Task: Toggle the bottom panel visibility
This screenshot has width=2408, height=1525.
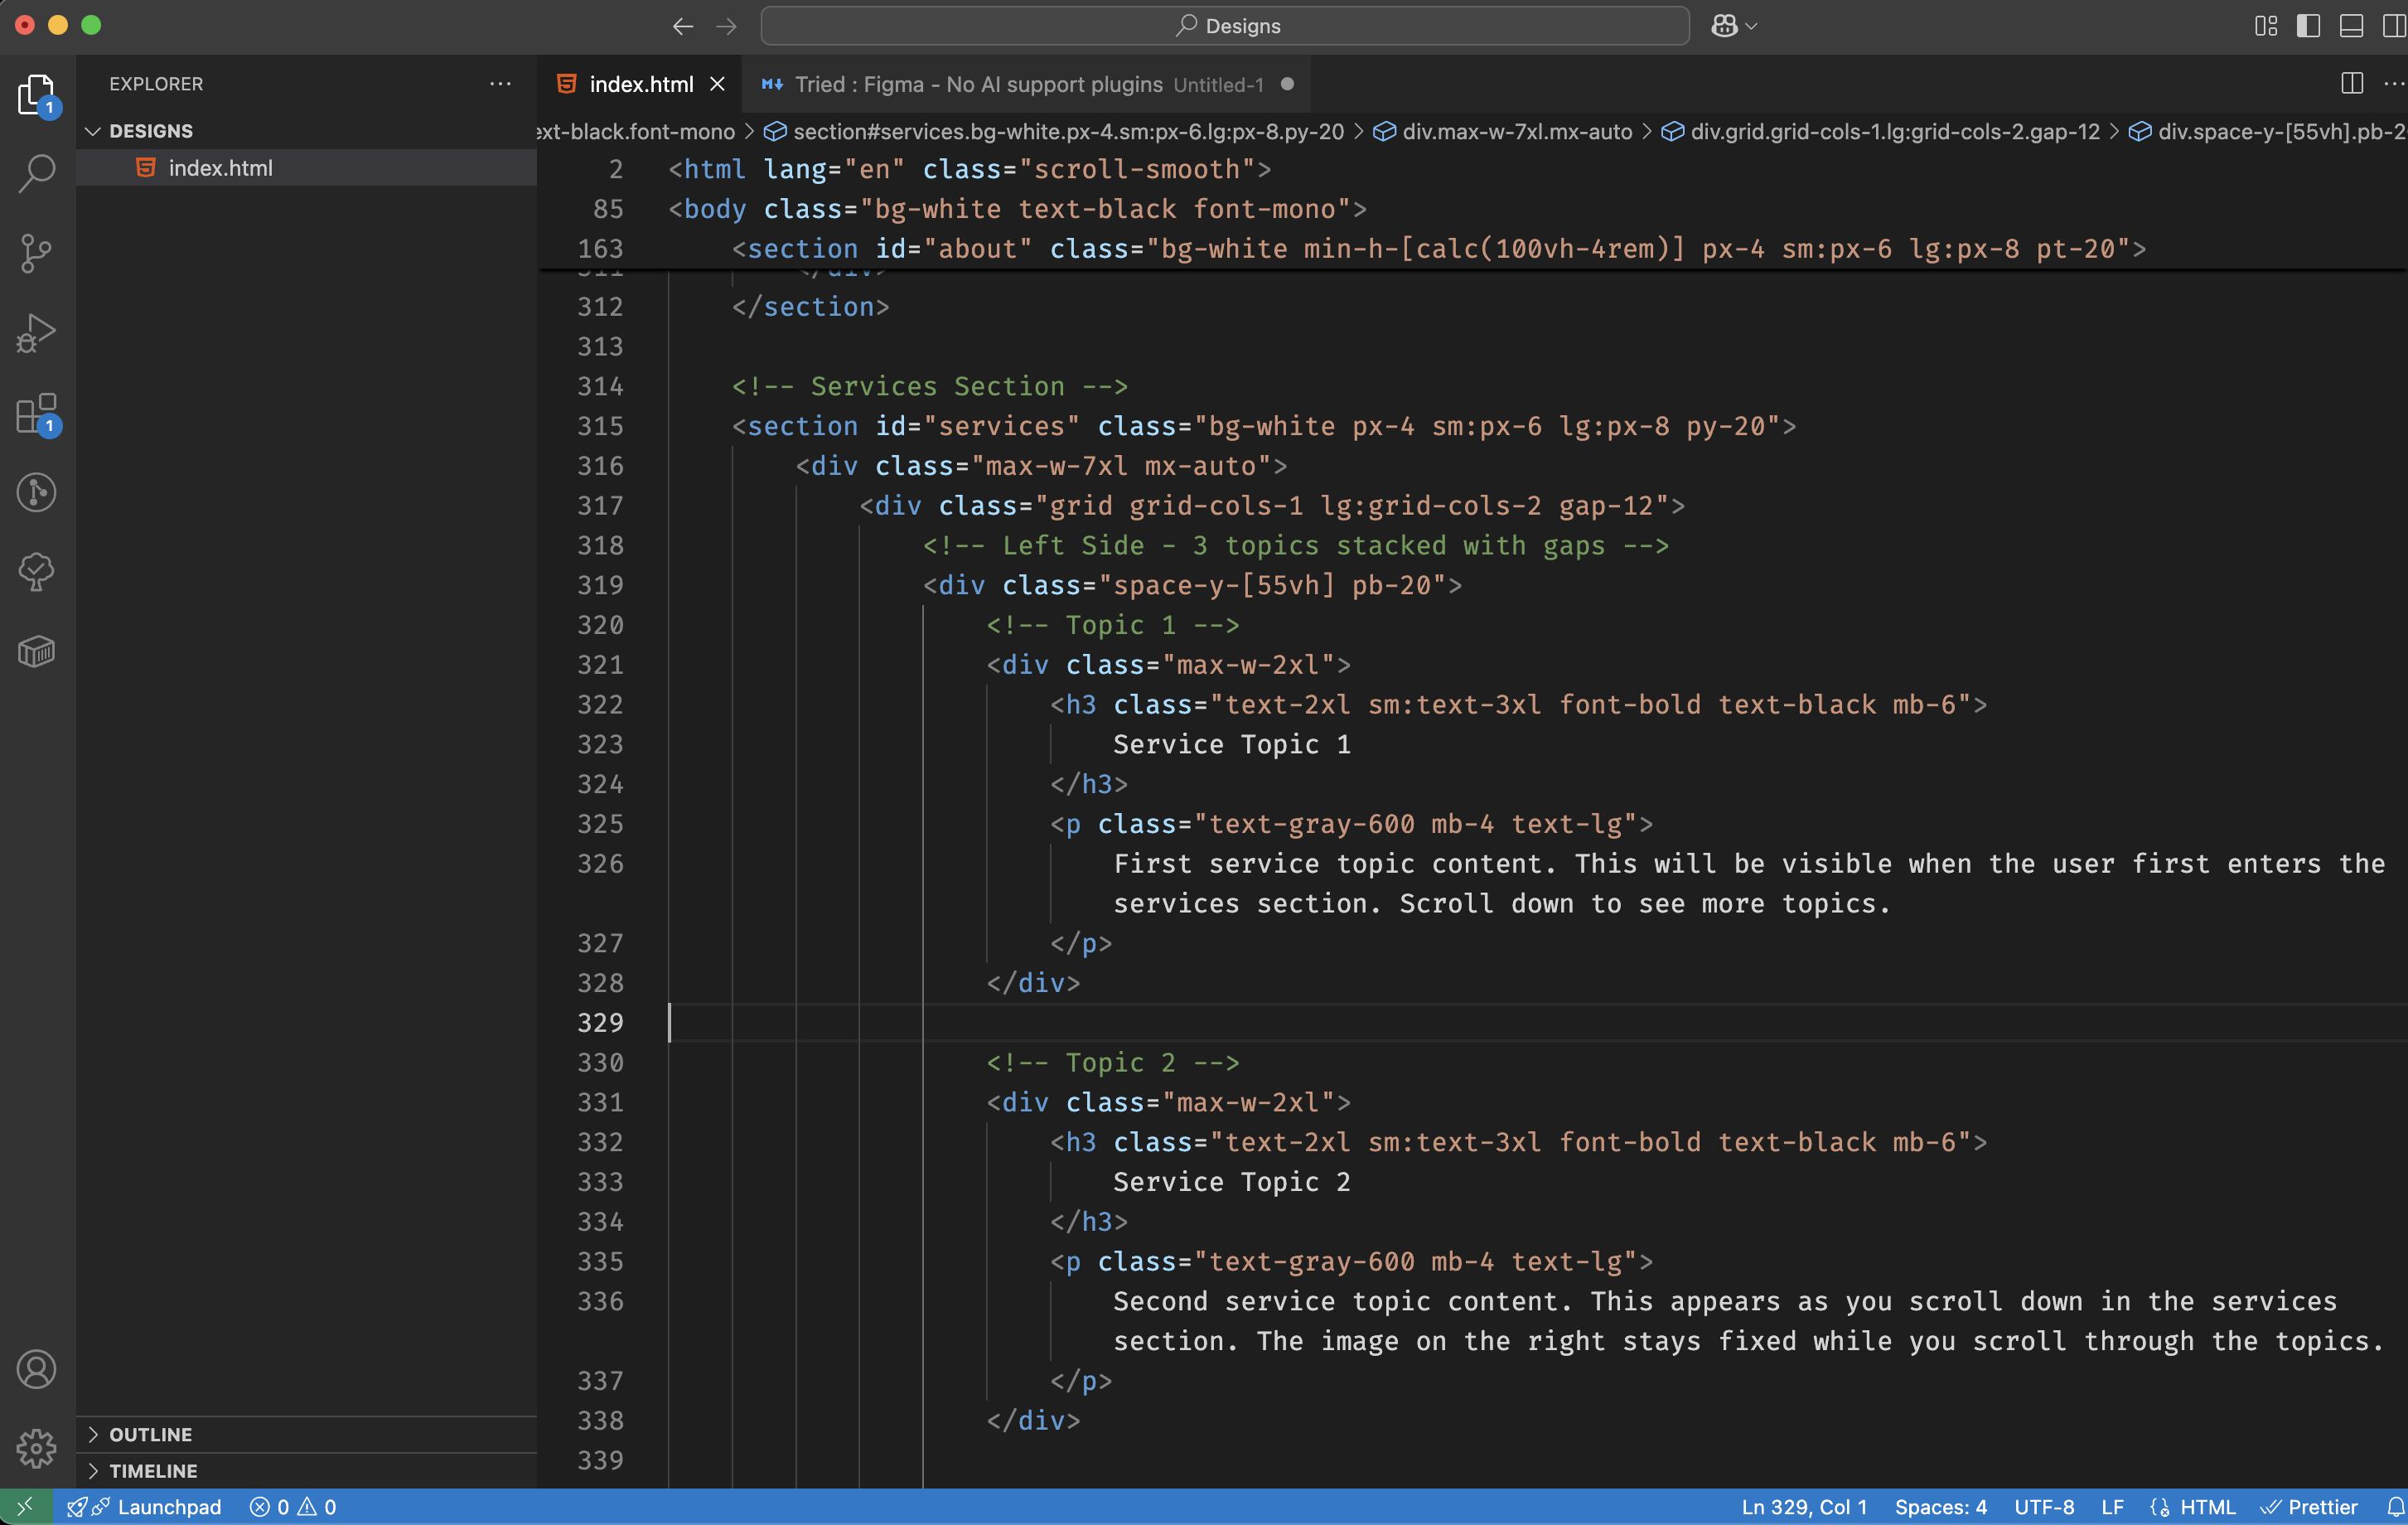Action: pos(2350,25)
